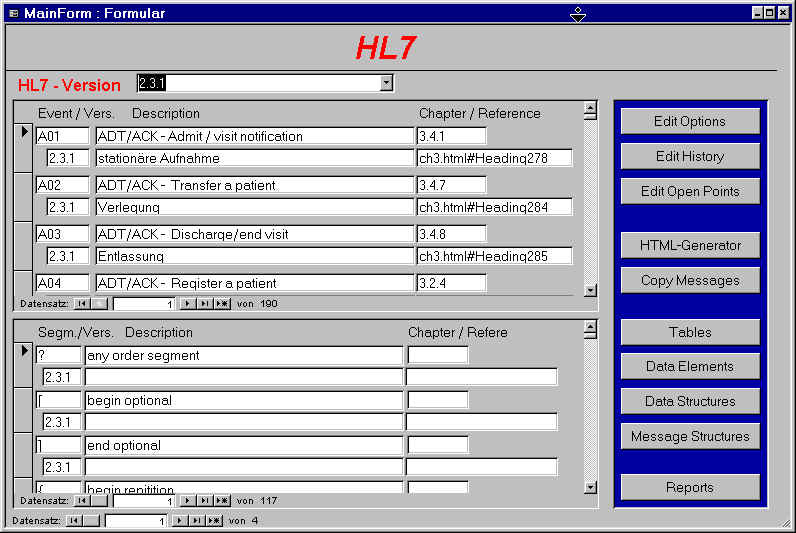Go to next record in main form navigator
The height and width of the screenshot is (533, 796).
tap(179, 520)
